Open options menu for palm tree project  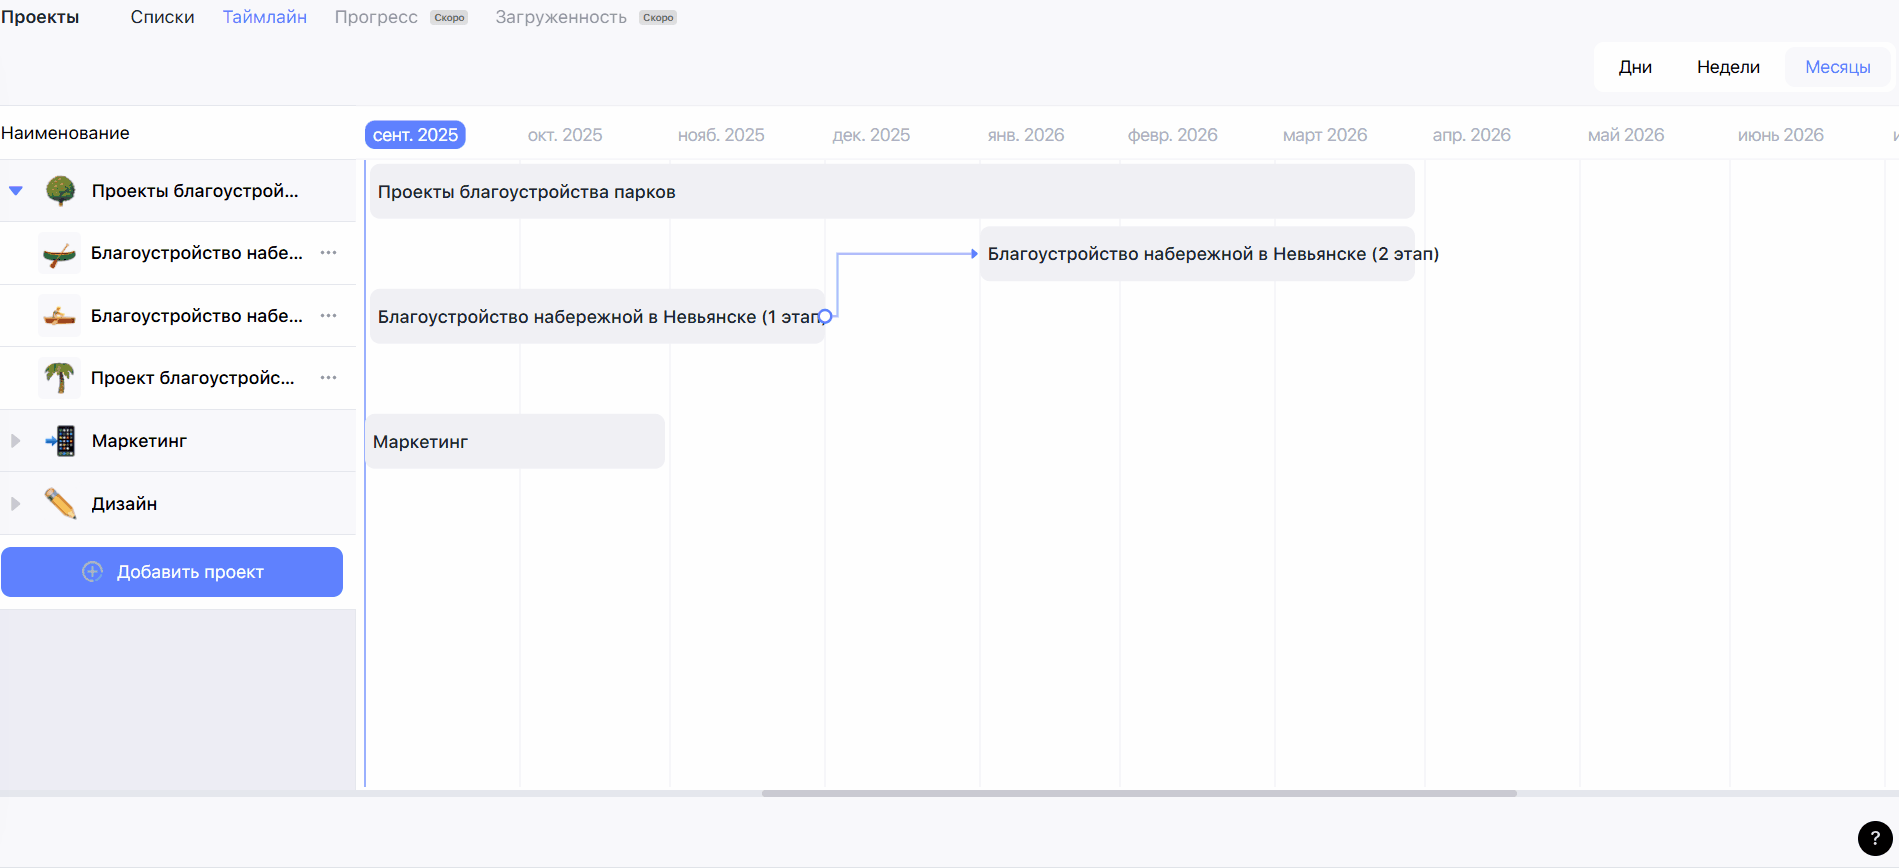[328, 378]
